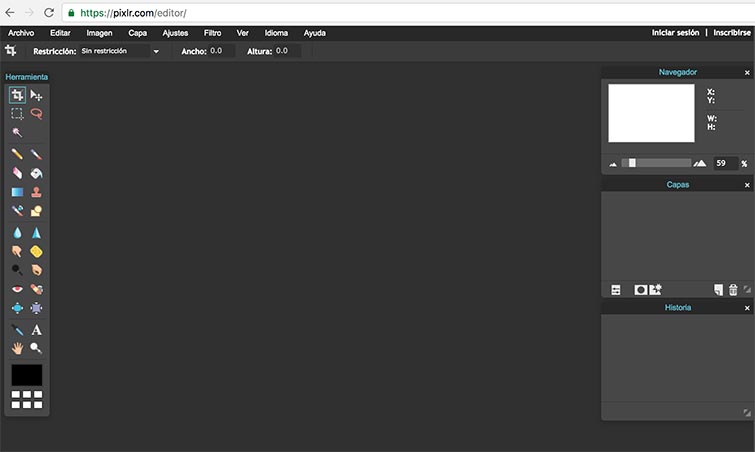
Task: Open the Capa menu
Action: [137, 33]
